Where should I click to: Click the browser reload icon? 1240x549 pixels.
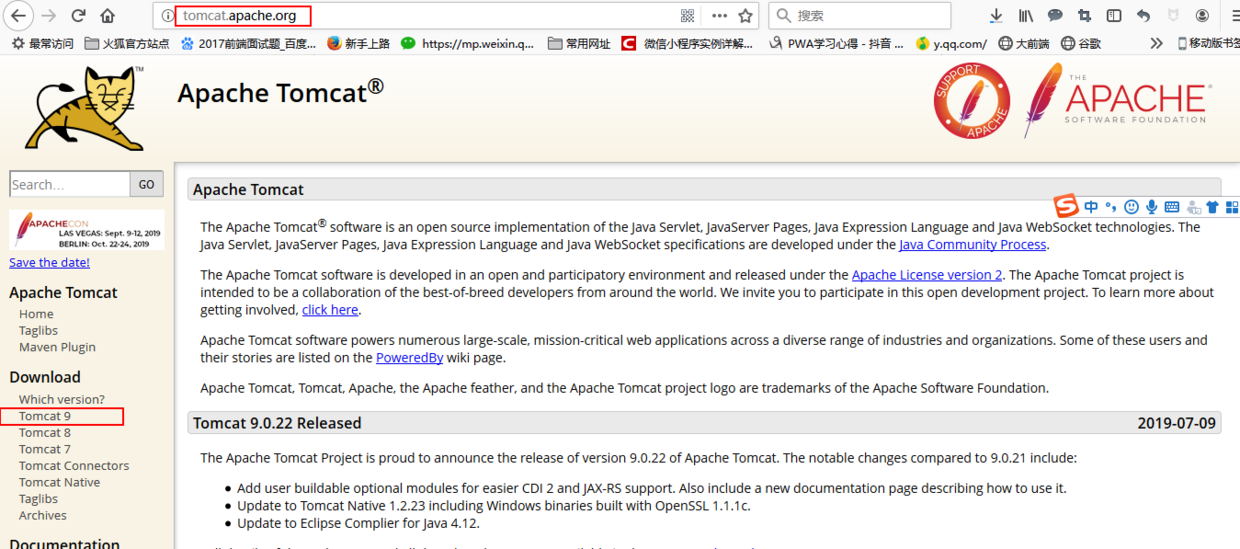[78, 16]
